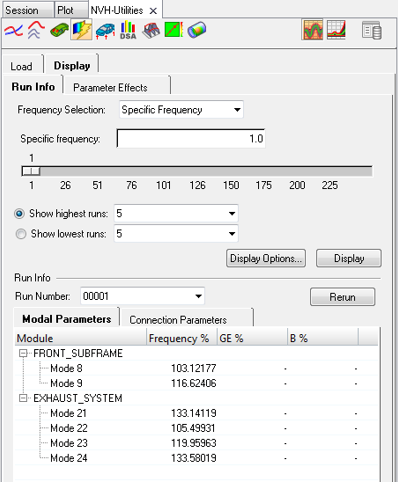Click the frequency value 116.62406
Image resolution: width=398 pixels, height=482 pixels.
tap(194, 383)
